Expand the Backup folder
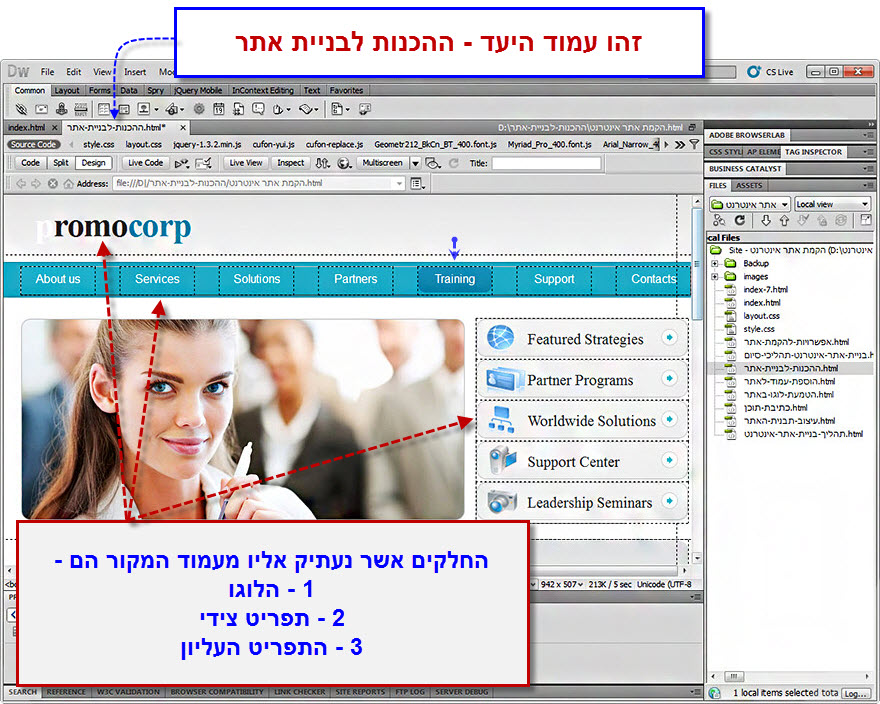Viewport: 880px width, 704px height. [715, 263]
